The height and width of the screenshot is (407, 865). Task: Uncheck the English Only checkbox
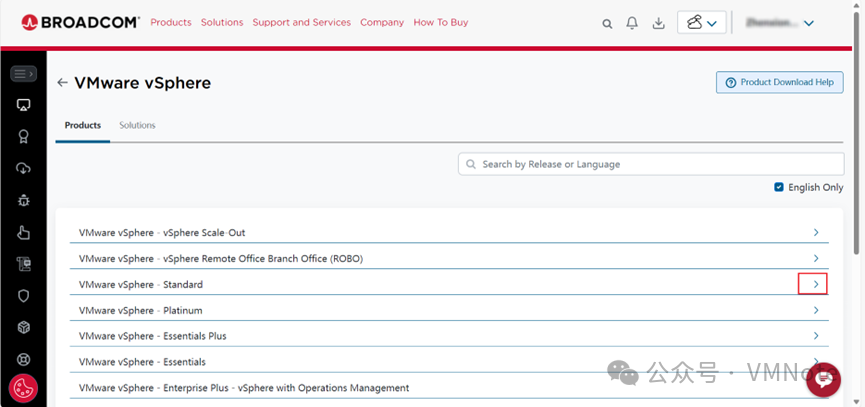779,187
